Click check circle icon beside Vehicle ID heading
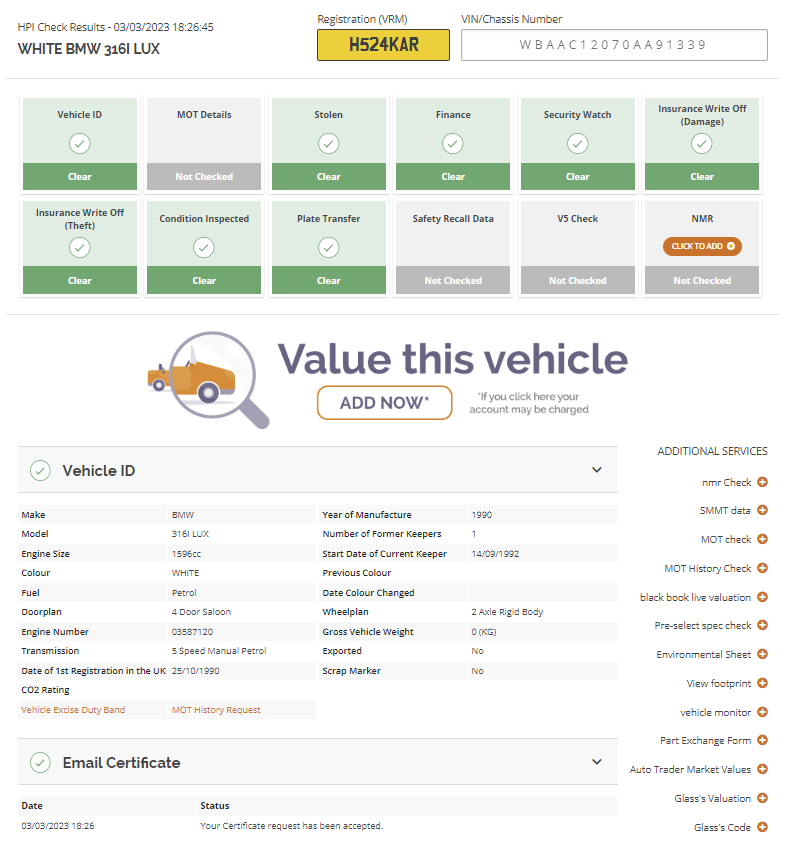 (x=40, y=470)
